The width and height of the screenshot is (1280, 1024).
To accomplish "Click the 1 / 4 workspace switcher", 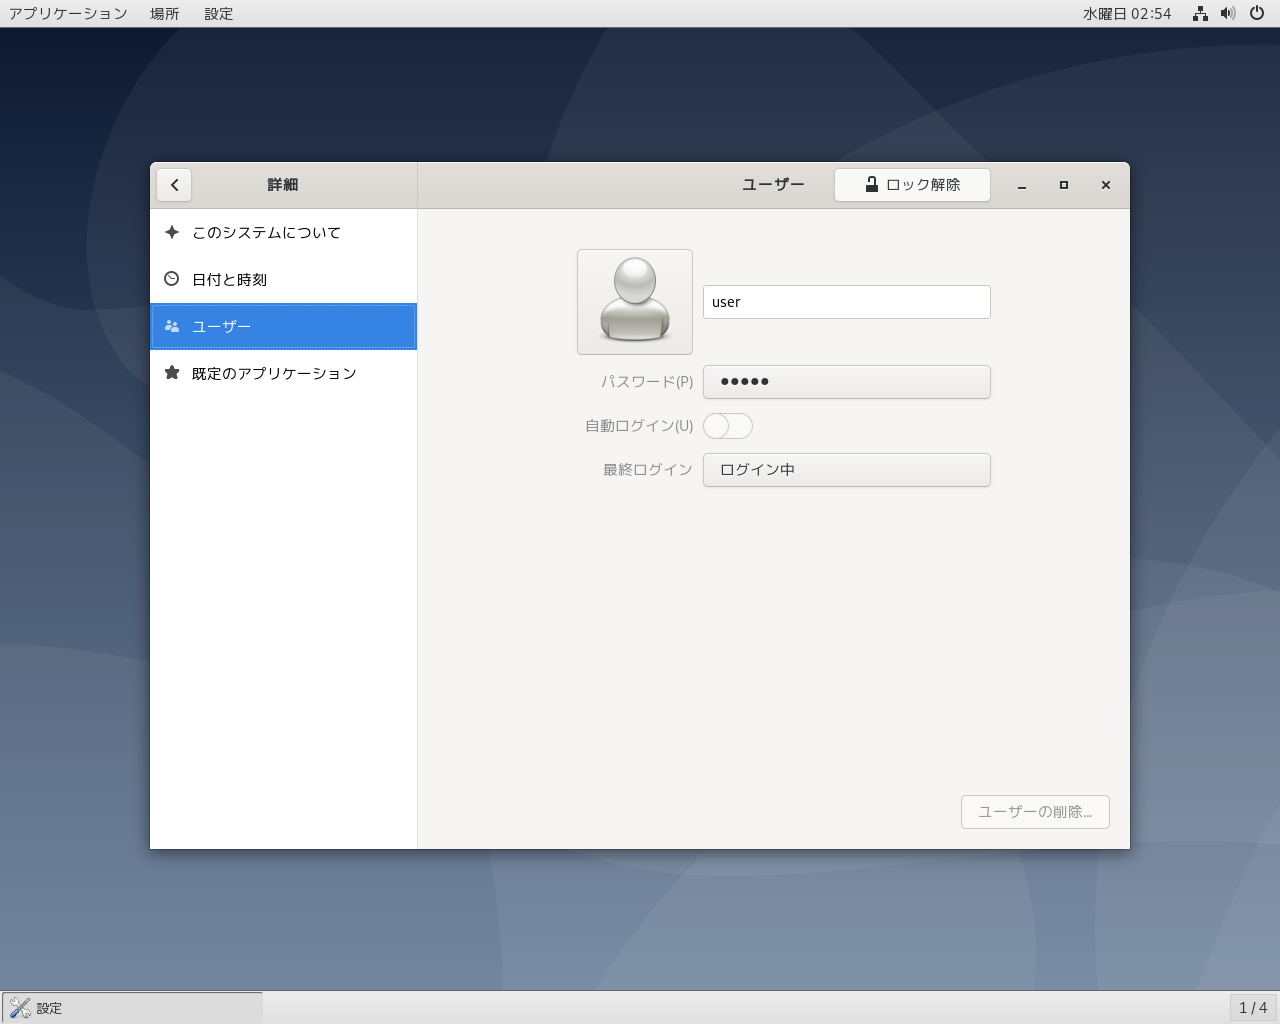I will click(1253, 1008).
